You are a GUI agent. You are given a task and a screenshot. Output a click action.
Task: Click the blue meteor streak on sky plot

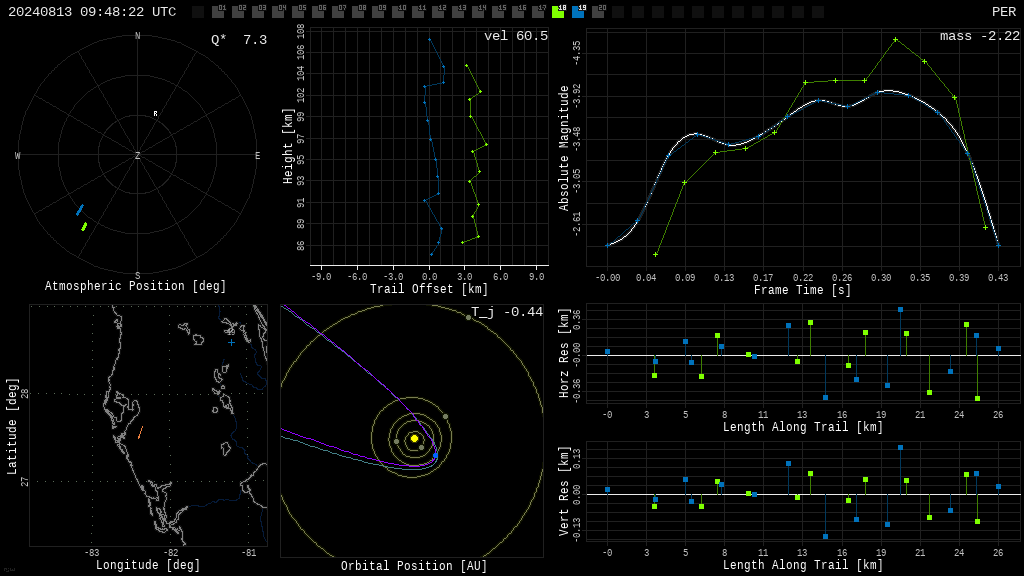(80, 210)
